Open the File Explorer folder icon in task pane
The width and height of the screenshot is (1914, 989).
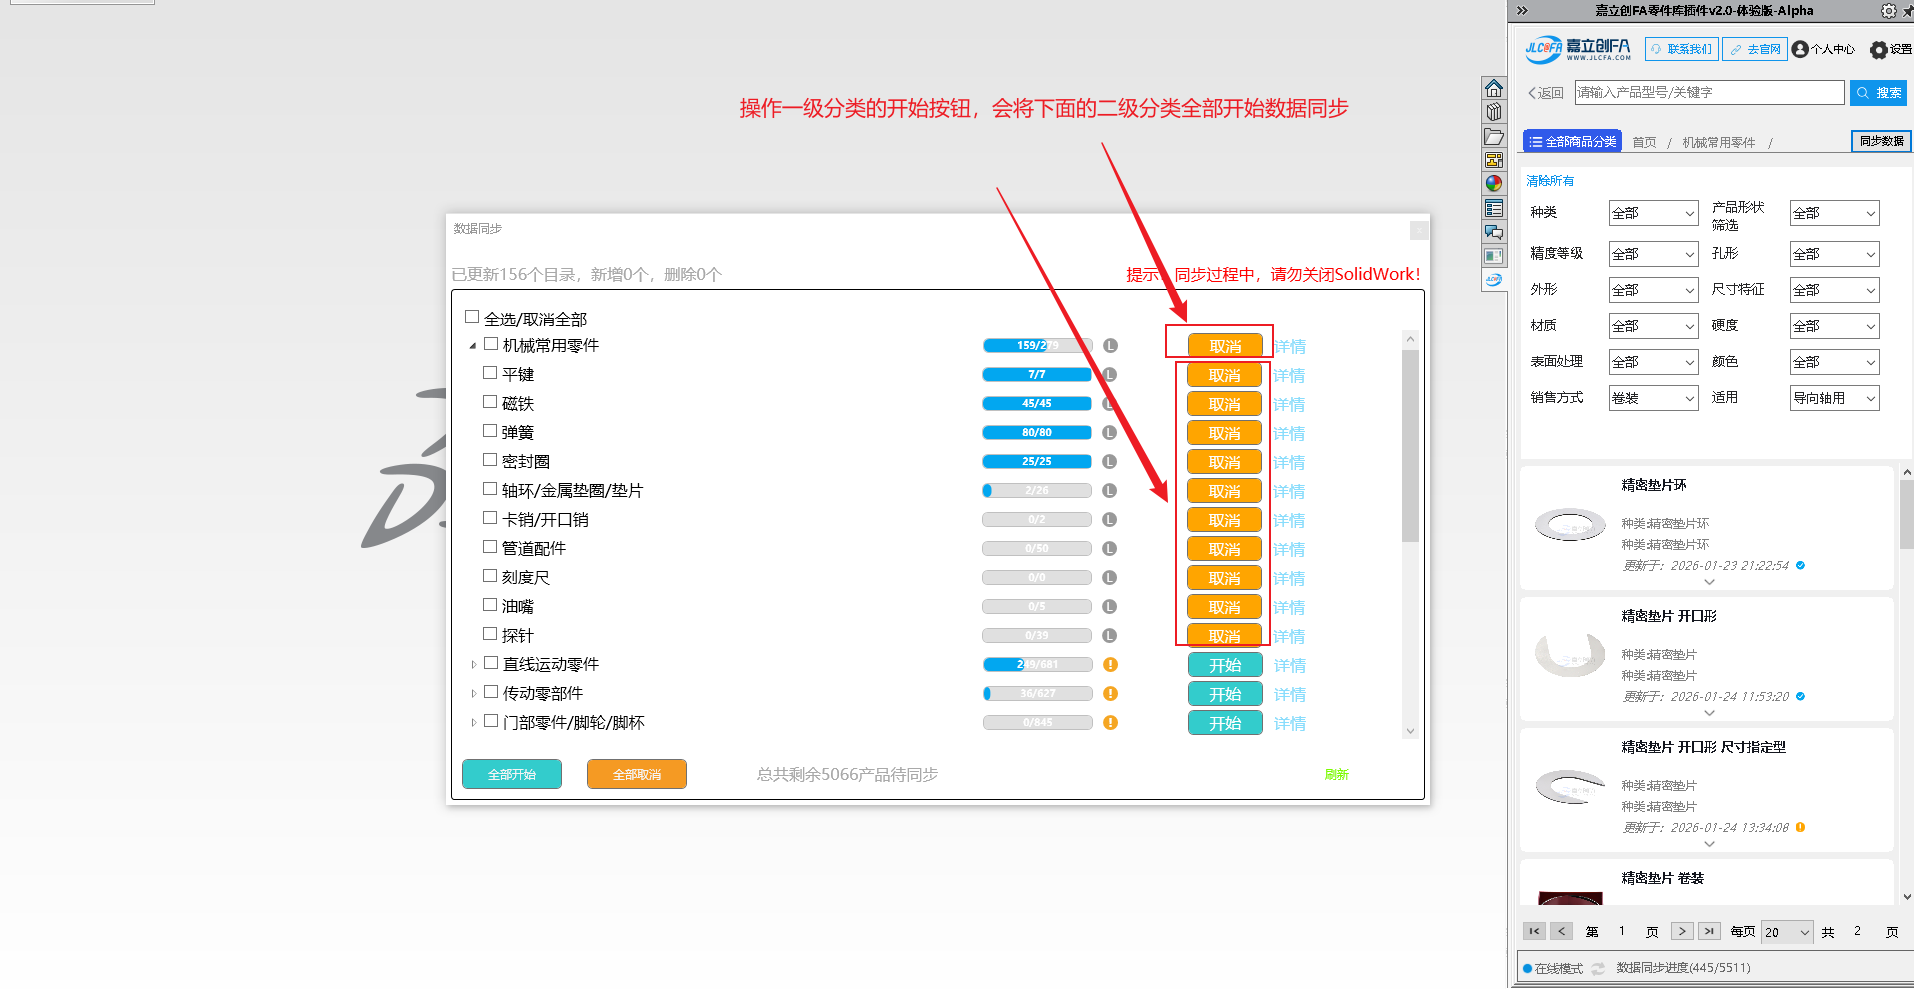1493,136
